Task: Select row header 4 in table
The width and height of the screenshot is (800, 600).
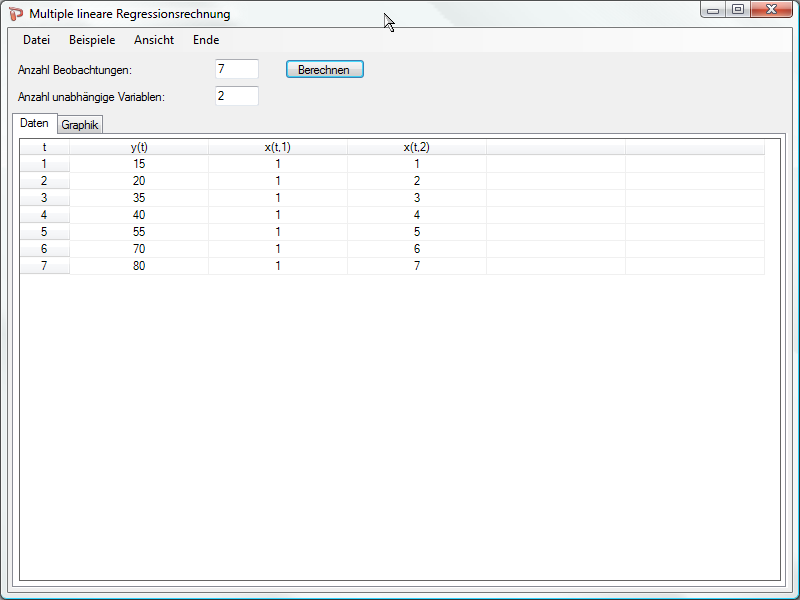Action: (x=44, y=215)
